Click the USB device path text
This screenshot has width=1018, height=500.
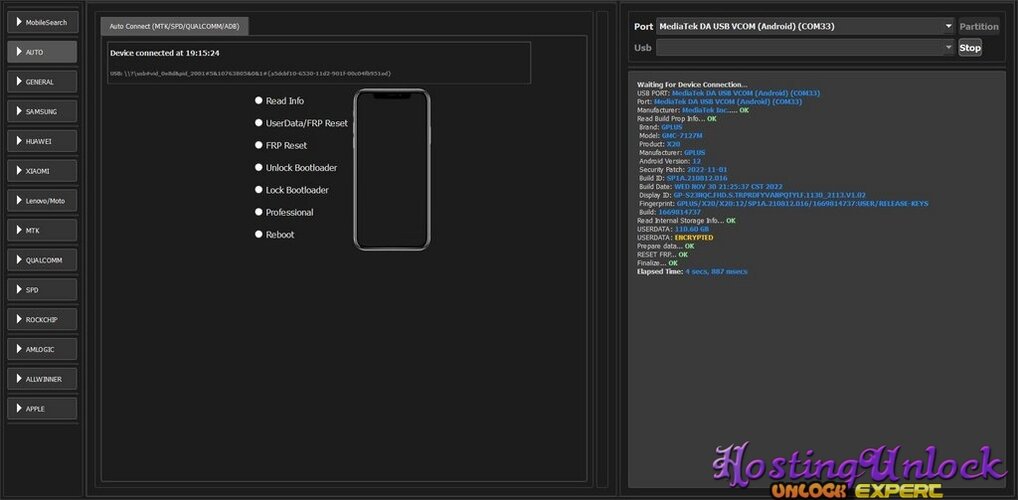pyautogui.click(x=251, y=73)
